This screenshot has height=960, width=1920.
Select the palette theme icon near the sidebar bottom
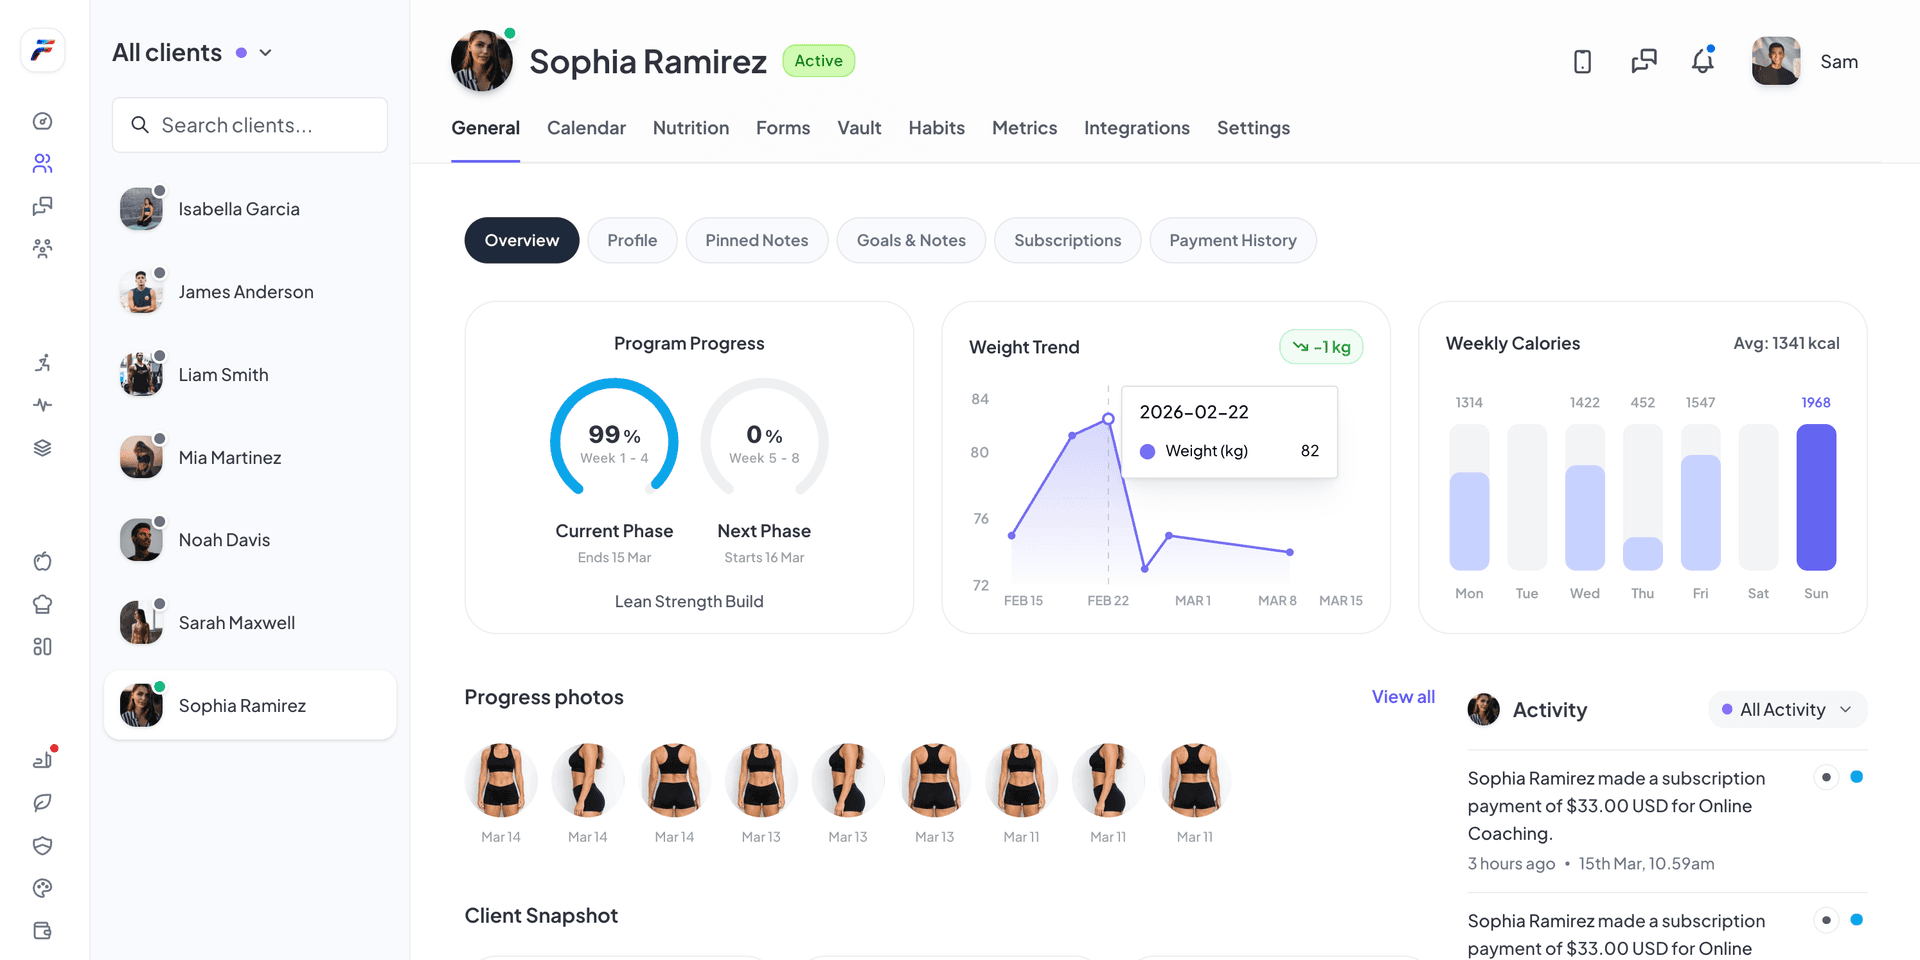pyautogui.click(x=42, y=888)
